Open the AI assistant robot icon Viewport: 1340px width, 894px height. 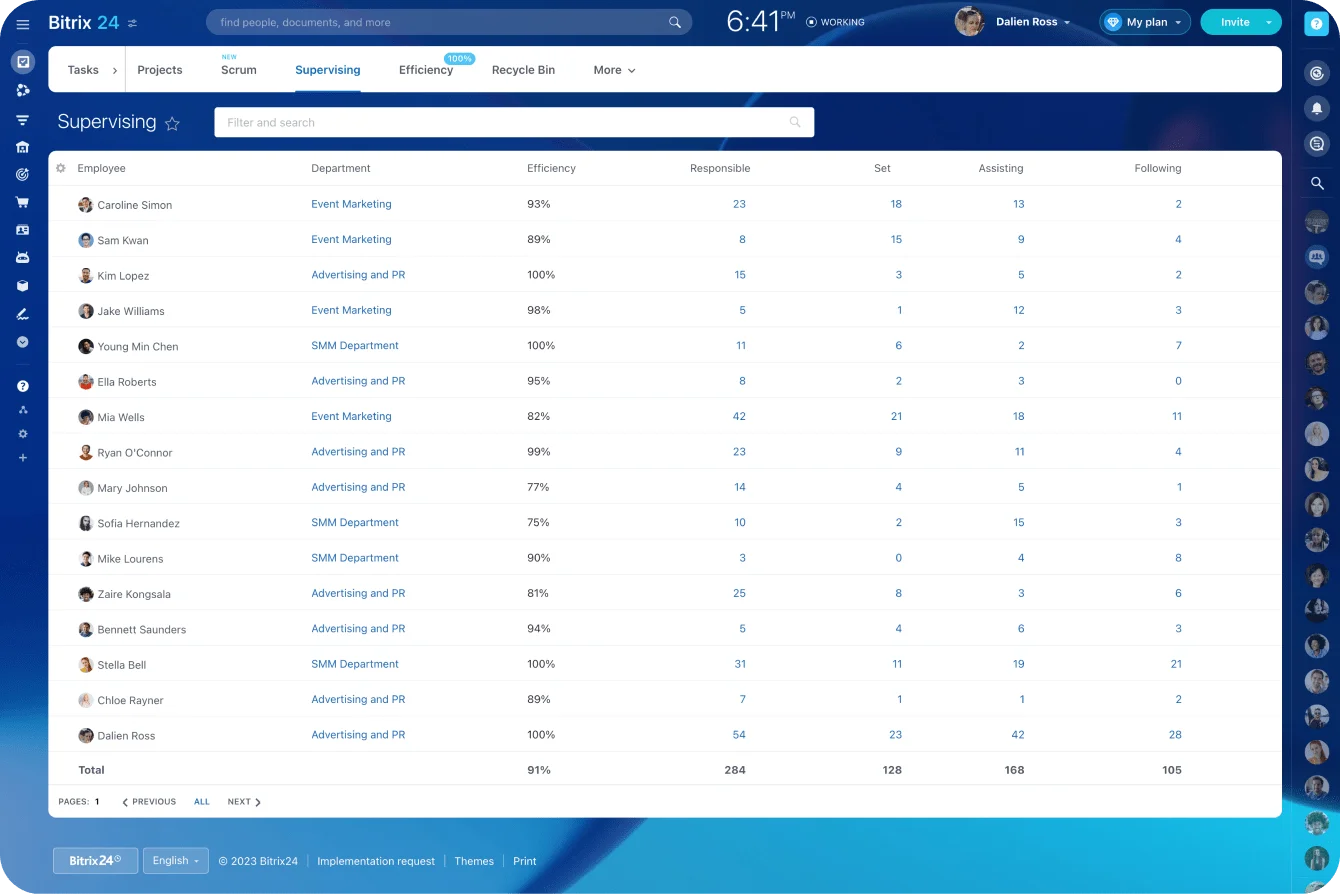[x=23, y=257]
